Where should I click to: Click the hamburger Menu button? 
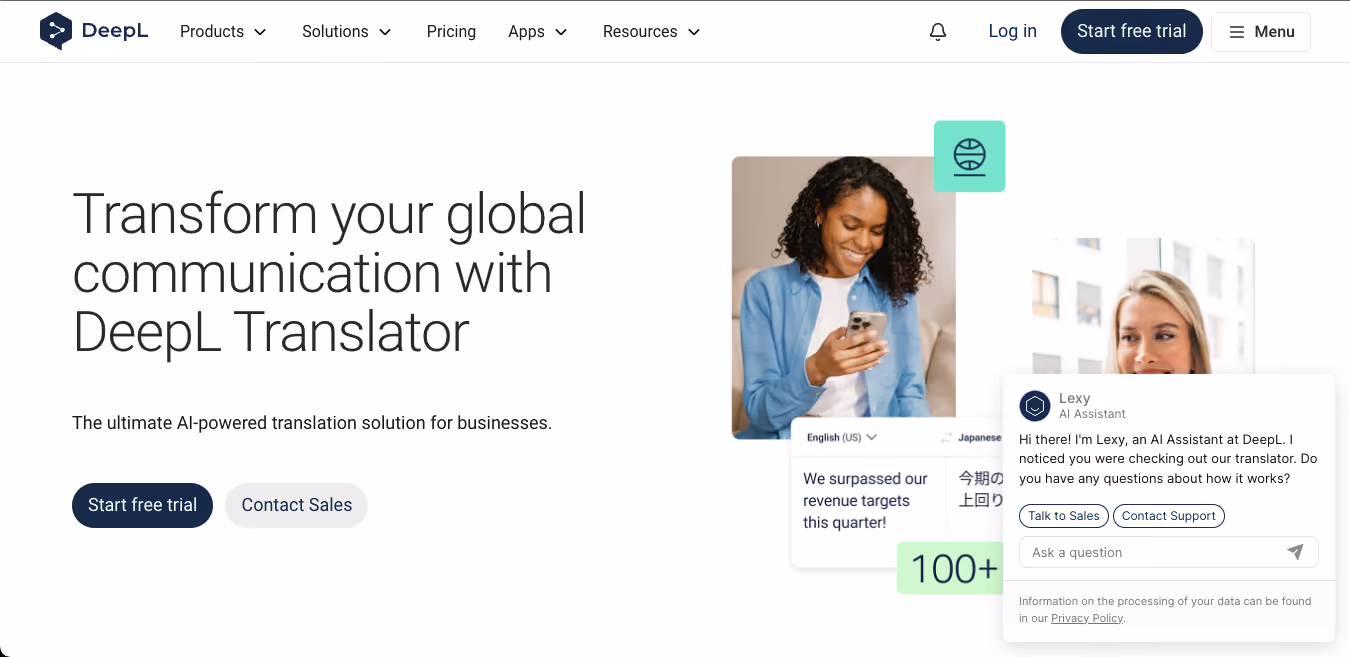tap(1261, 32)
